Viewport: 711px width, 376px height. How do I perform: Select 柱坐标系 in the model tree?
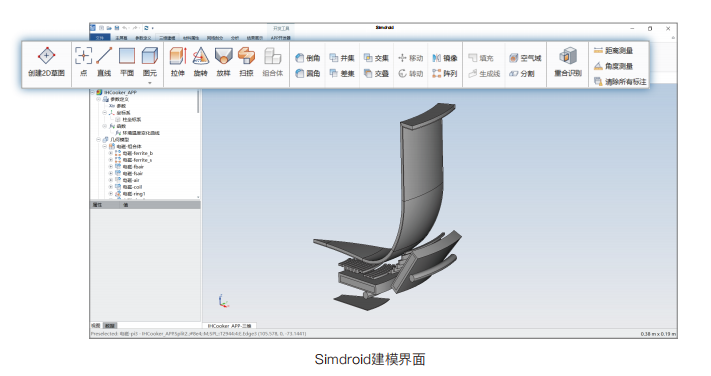coord(131,120)
